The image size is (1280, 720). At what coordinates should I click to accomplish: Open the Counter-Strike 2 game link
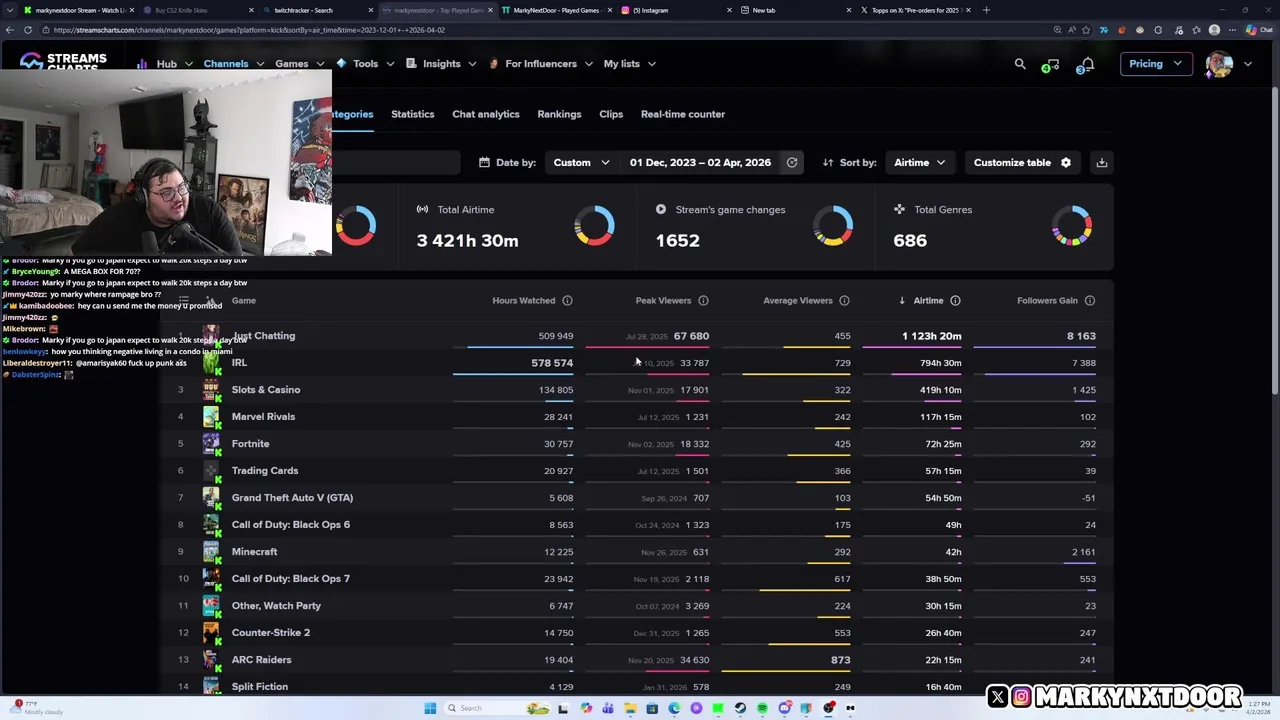point(271,633)
